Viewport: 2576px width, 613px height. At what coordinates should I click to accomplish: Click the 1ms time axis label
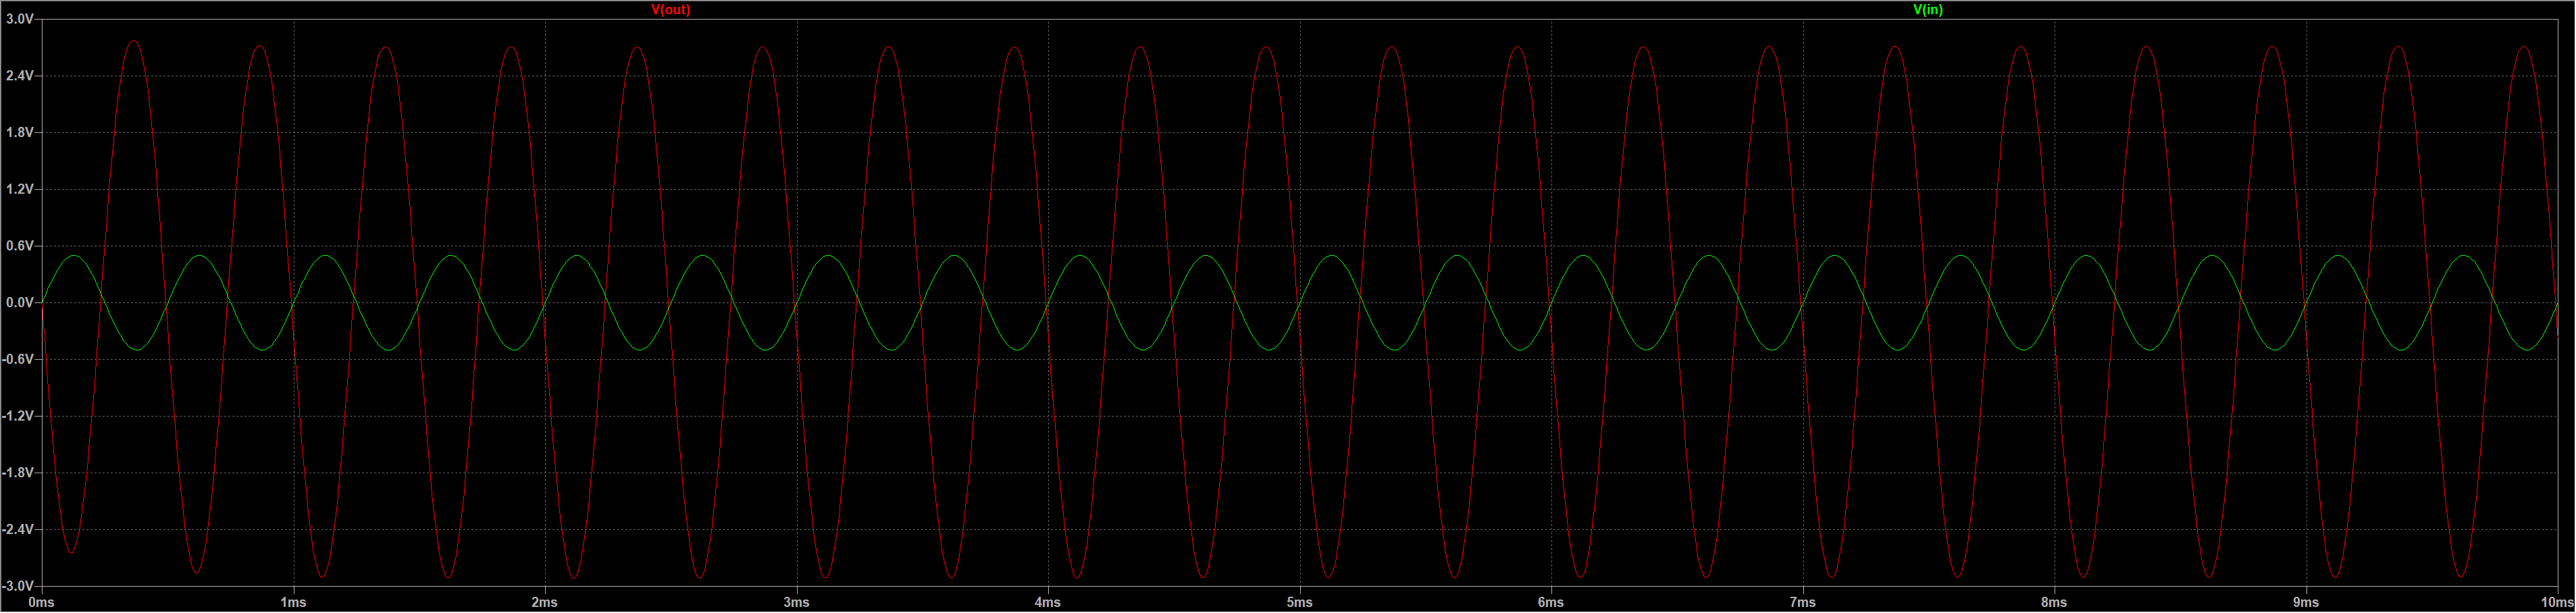pos(293,603)
